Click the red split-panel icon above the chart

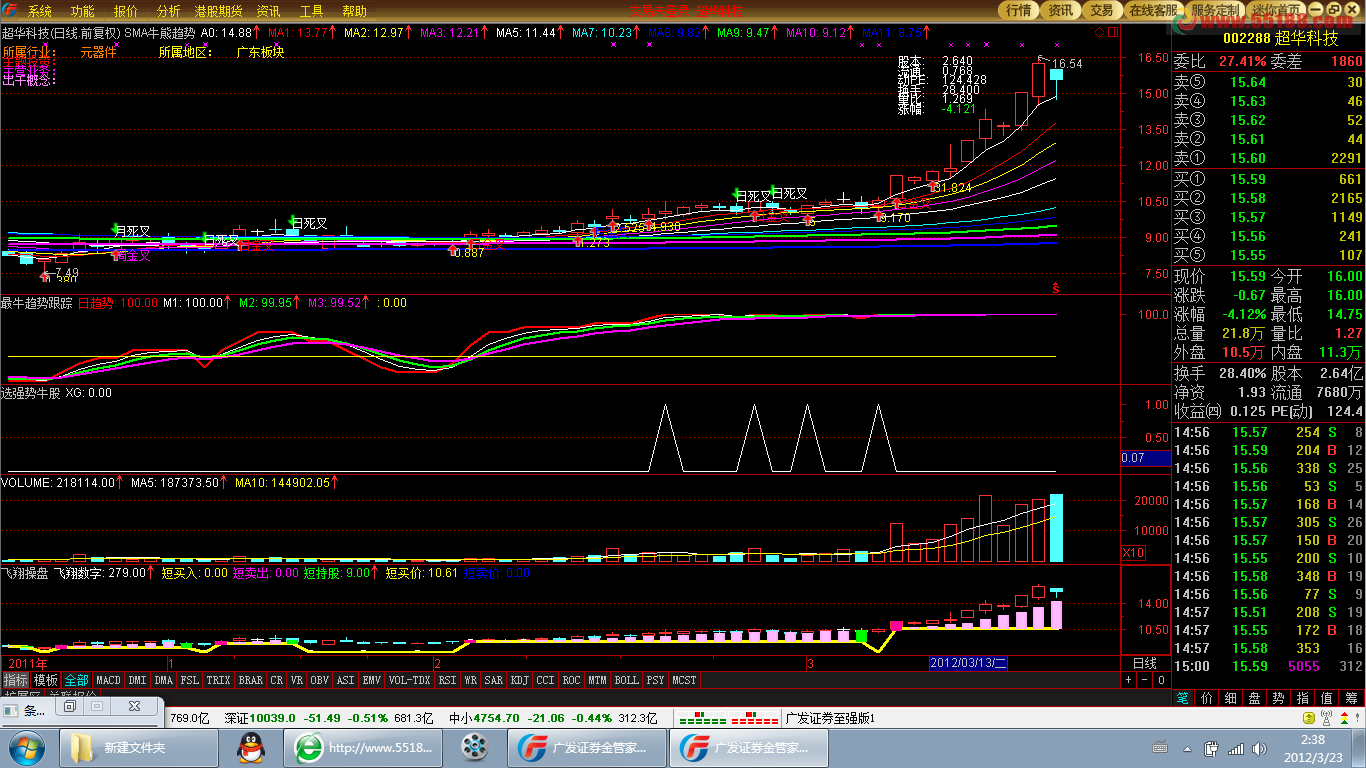[x=1111, y=32]
